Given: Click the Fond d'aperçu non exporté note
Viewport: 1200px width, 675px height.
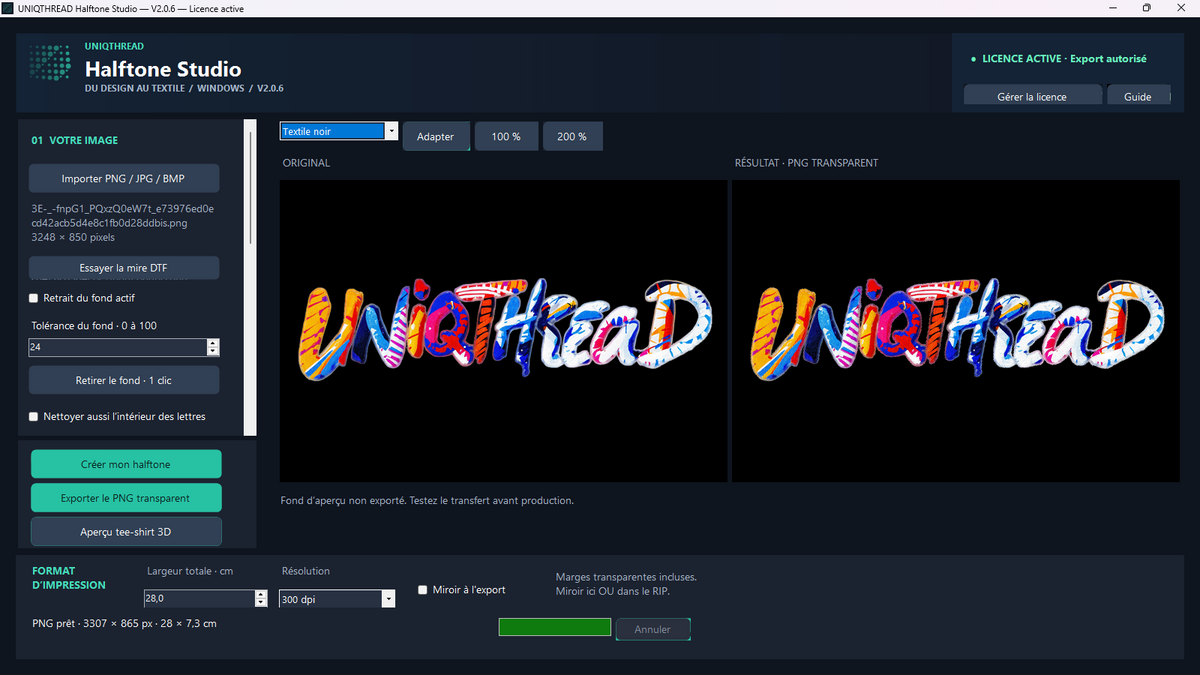Looking at the screenshot, I should [428, 500].
